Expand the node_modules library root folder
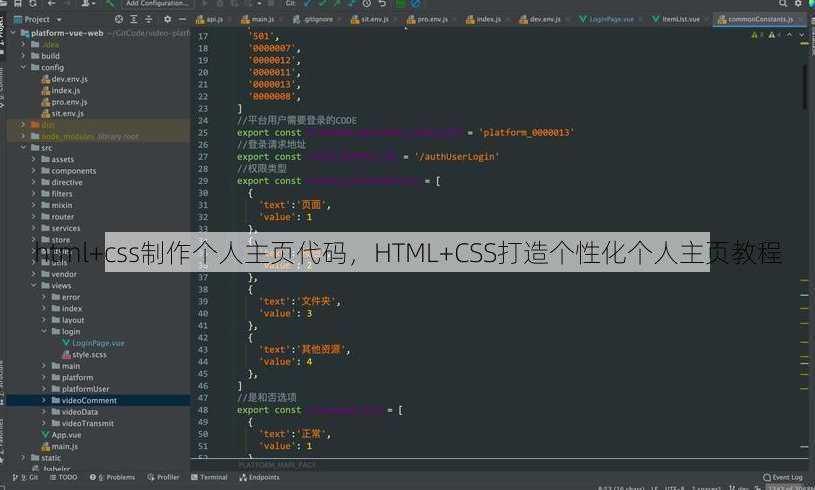The width and height of the screenshot is (815, 490). coord(23,136)
